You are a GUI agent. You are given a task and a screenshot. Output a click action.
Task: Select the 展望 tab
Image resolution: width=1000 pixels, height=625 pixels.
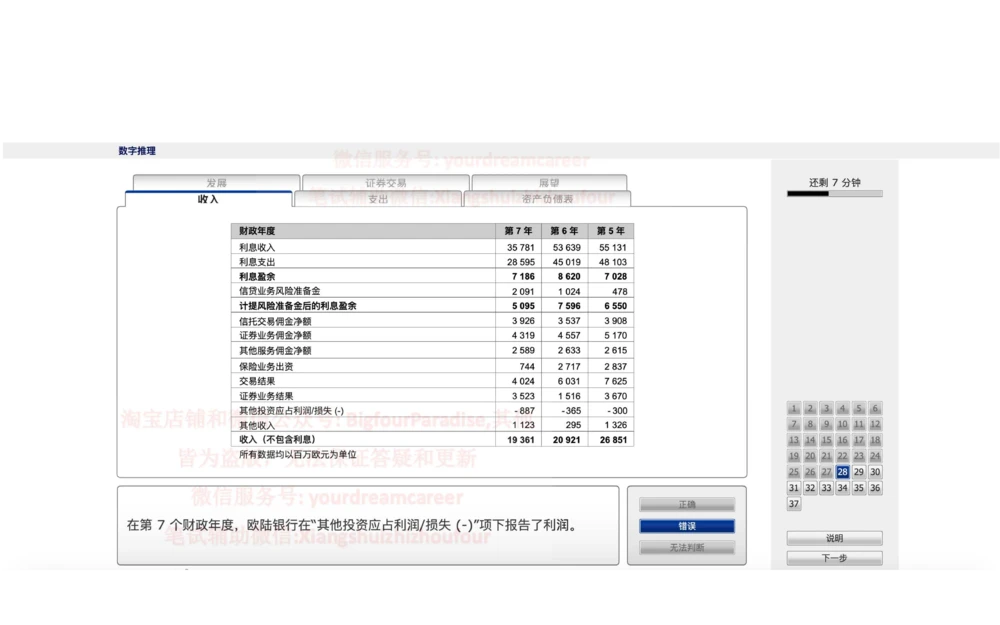point(549,183)
